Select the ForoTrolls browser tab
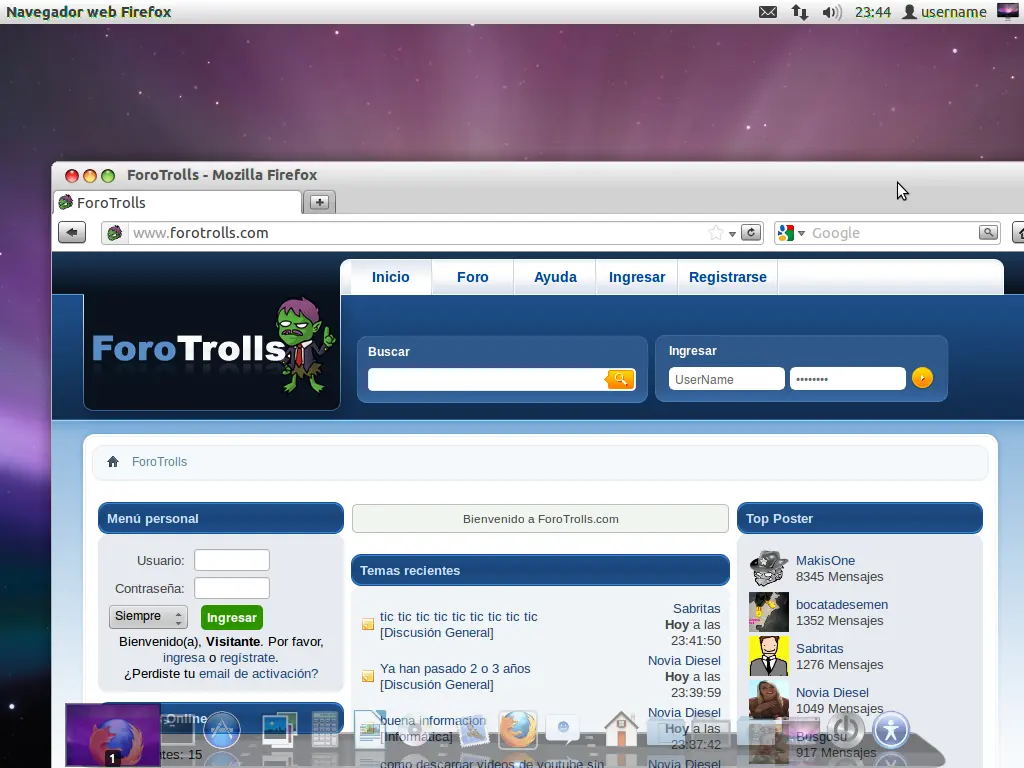This screenshot has height=768, width=1024. pyautogui.click(x=178, y=202)
